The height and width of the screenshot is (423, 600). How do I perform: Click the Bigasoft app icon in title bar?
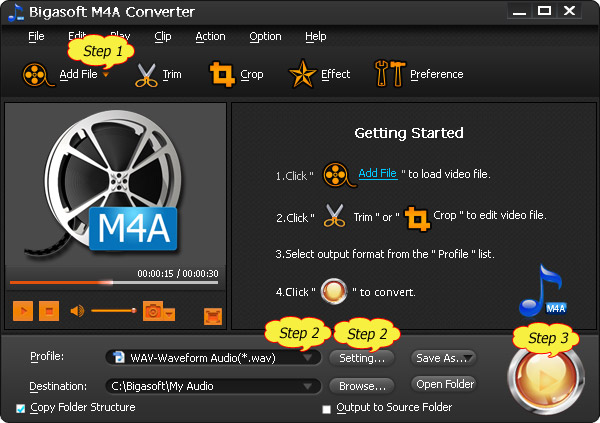tap(15, 12)
